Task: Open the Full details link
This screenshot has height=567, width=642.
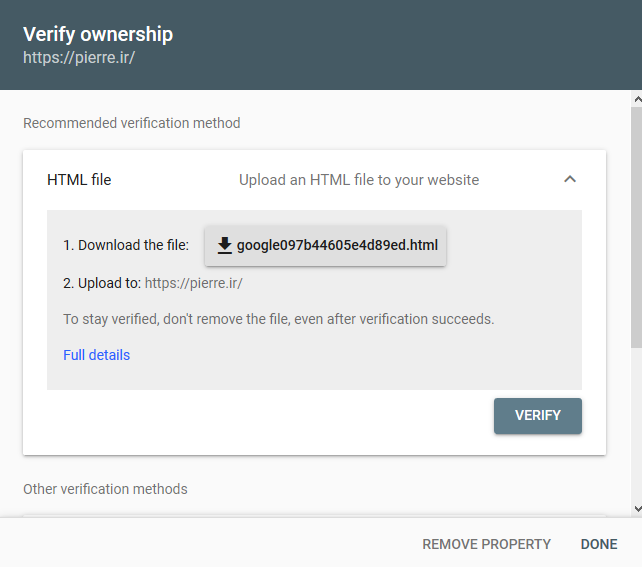Action: (x=96, y=355)
